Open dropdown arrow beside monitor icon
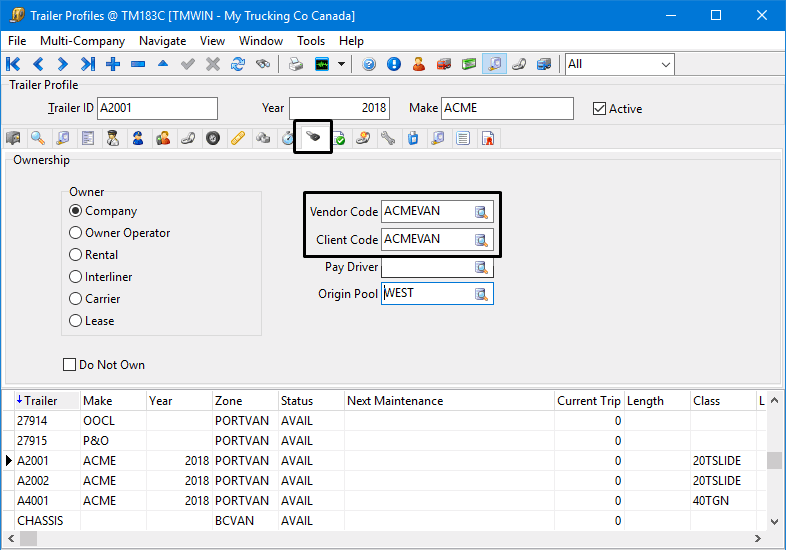786x550 pixels. coord(342,64)
